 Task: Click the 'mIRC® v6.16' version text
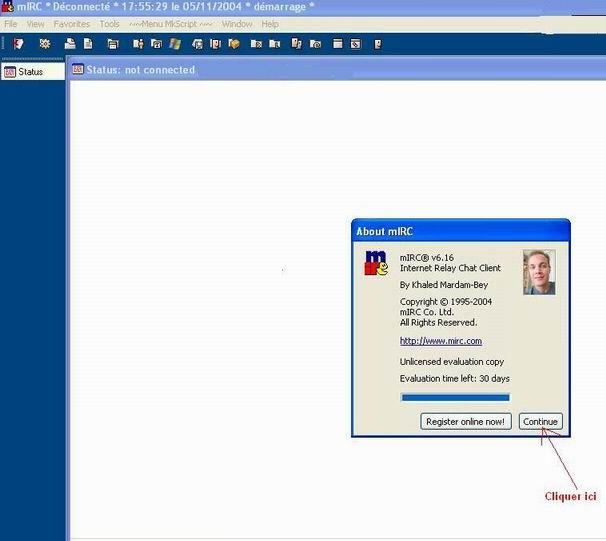click(427, 258)
